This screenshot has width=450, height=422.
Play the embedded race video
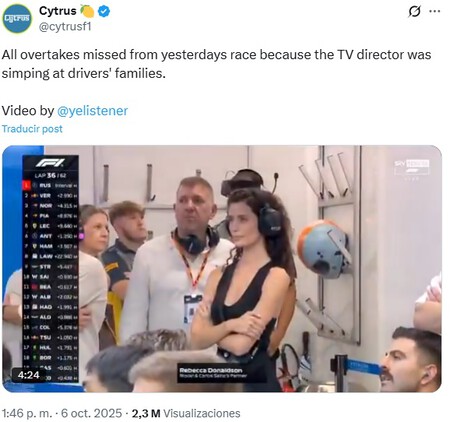(x=222, y=269)
